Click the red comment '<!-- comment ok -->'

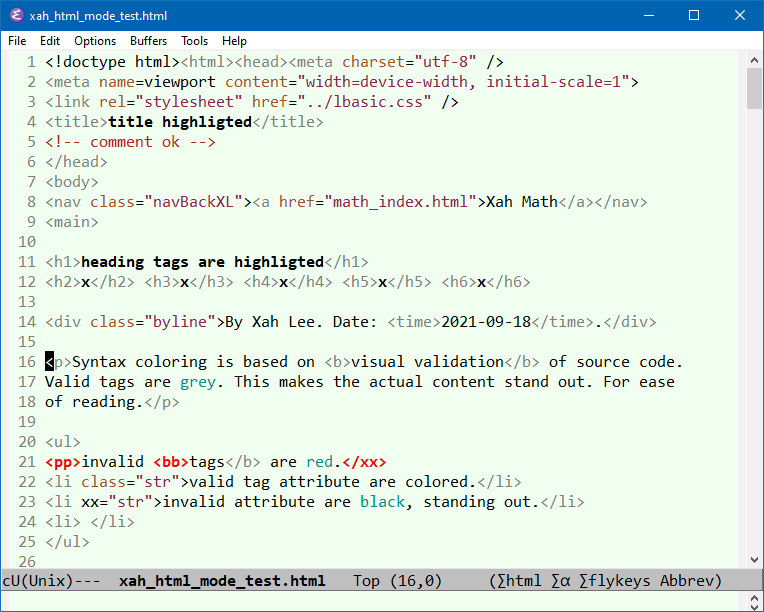130,142
